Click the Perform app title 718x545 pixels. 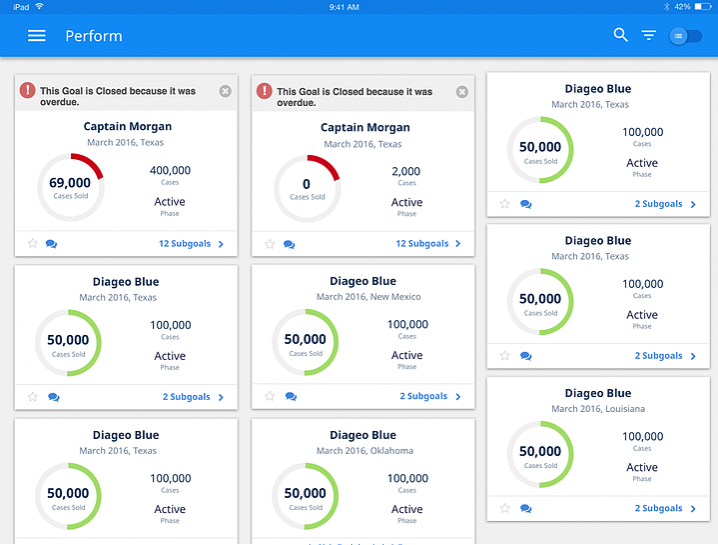click(94, 36)
